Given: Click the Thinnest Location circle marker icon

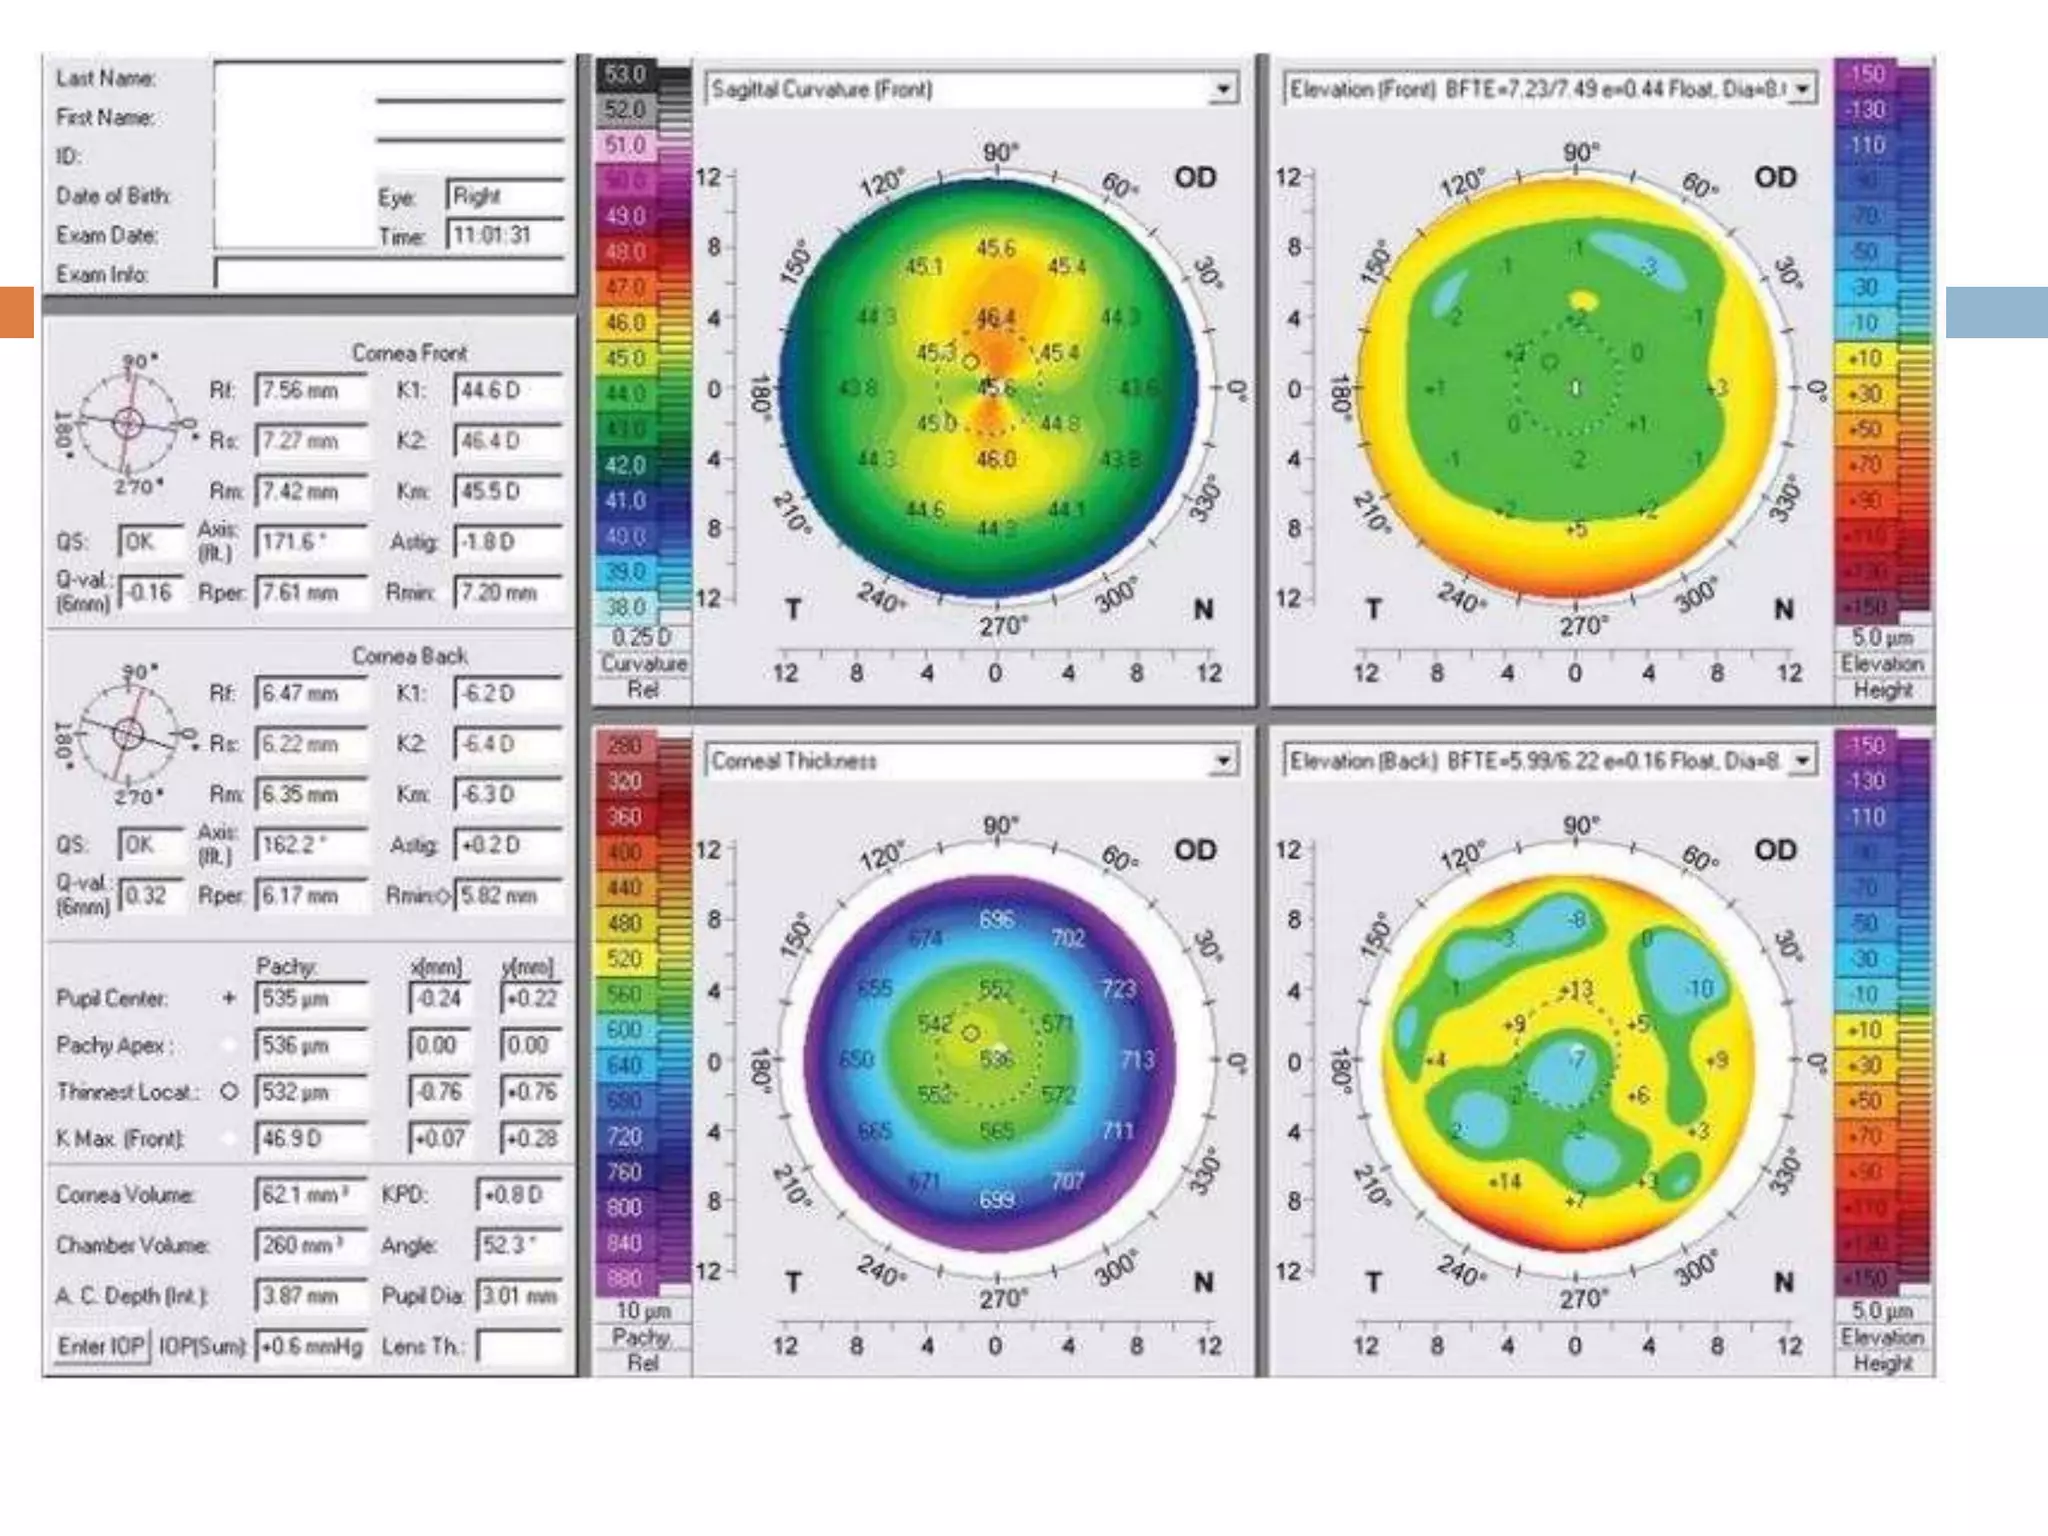Looking at the screenshot, I should [x=229, y=1092].
